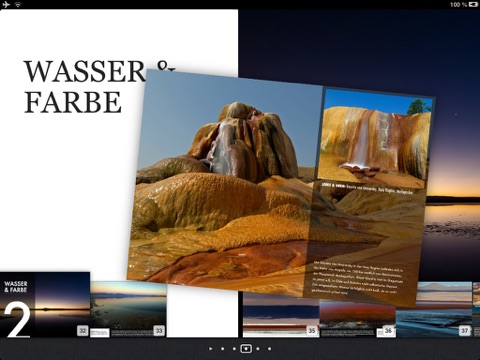Viewport: 480px width, 360px height.
Task: Open page 33 thumbnail
Action: pyautogui.click(x=128, y=309)
